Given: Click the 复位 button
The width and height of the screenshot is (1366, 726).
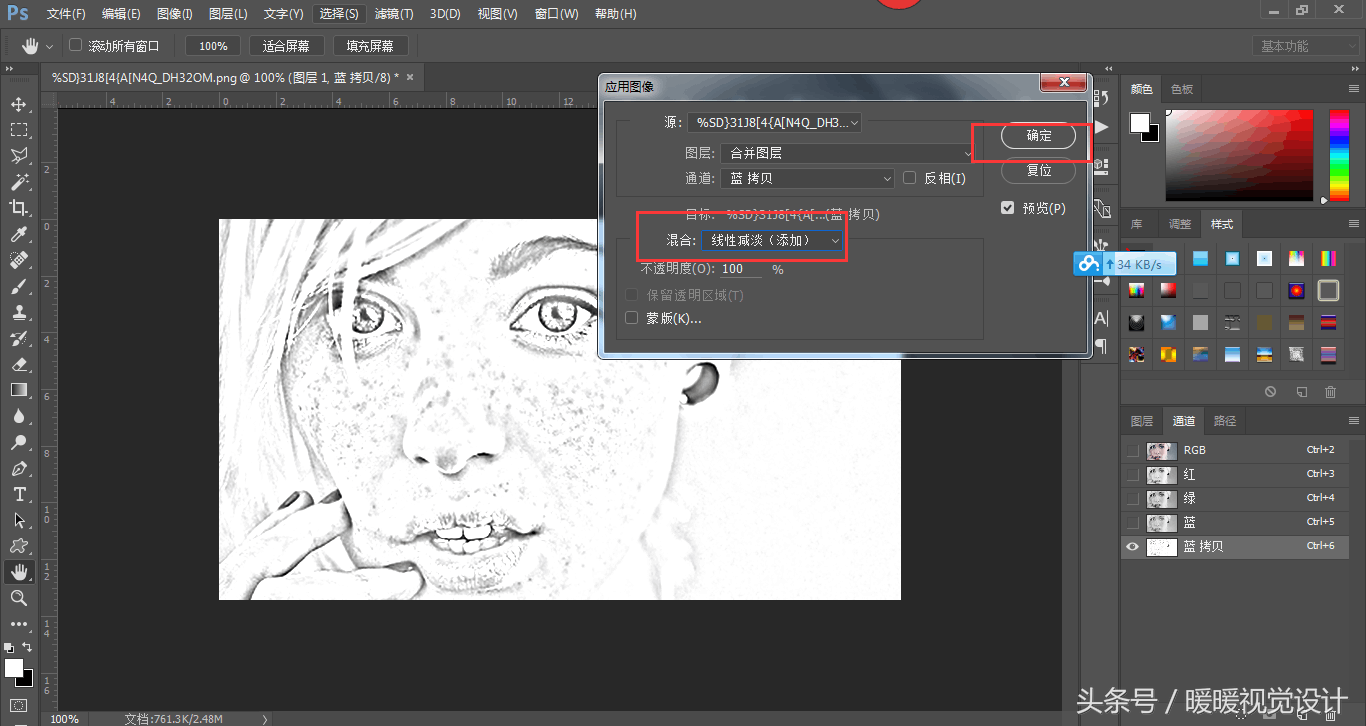Looking at the screenshot, I should 1039,170.
